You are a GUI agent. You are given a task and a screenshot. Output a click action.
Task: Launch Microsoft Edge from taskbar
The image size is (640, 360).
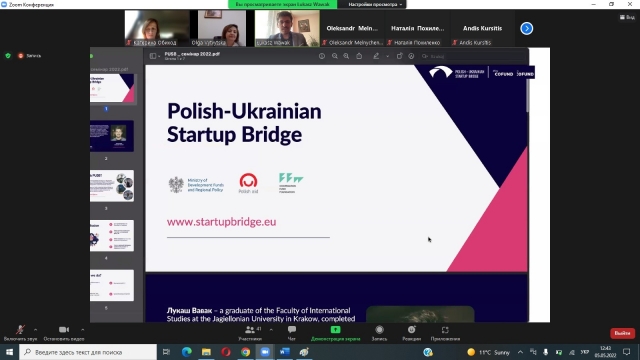click(x=187, y=352)
